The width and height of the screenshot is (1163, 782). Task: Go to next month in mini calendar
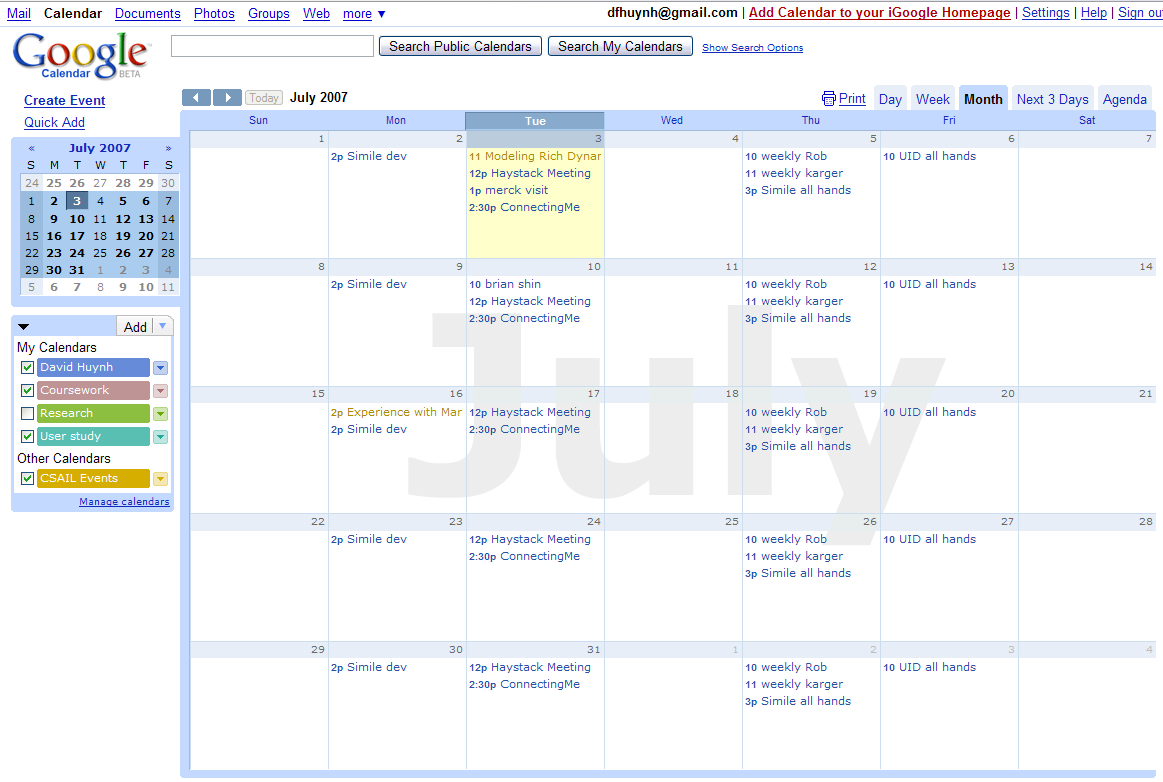pyautogui.click(x=168, y=148)
